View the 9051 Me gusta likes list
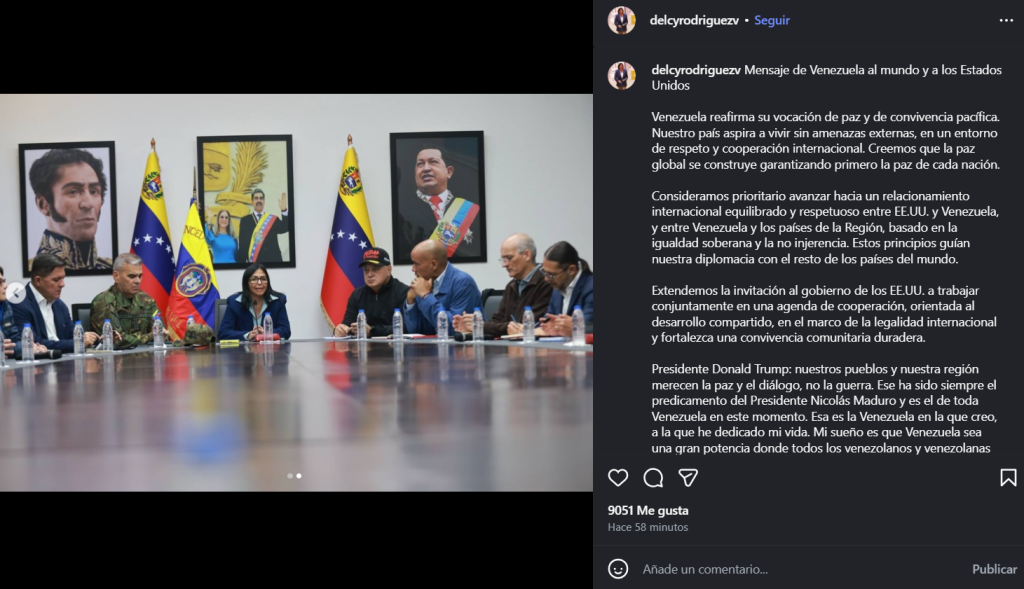 [x=648, y=510]
